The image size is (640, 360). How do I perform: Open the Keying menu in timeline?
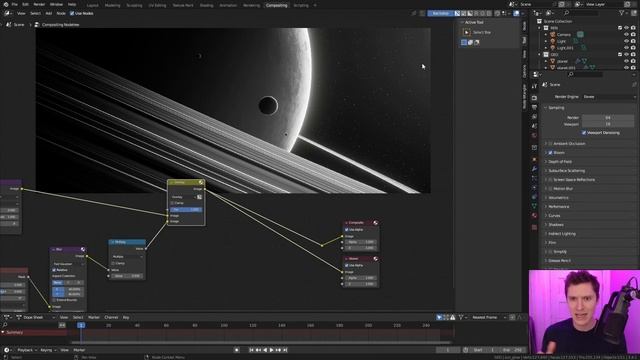[47, 350]
